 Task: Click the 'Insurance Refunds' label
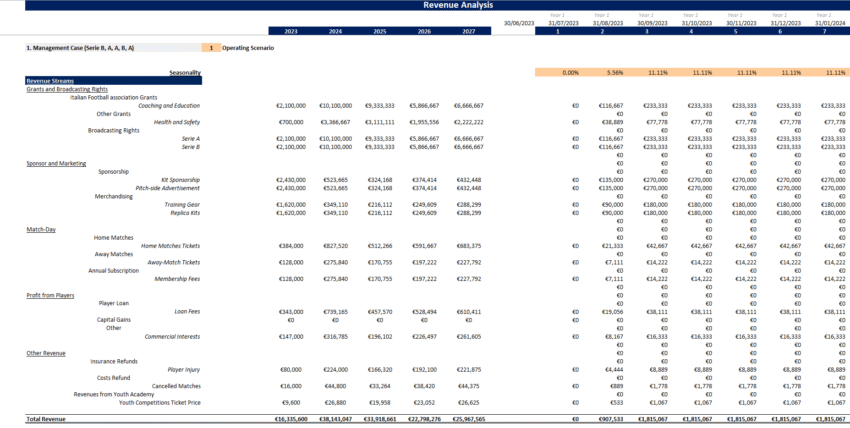113,361
